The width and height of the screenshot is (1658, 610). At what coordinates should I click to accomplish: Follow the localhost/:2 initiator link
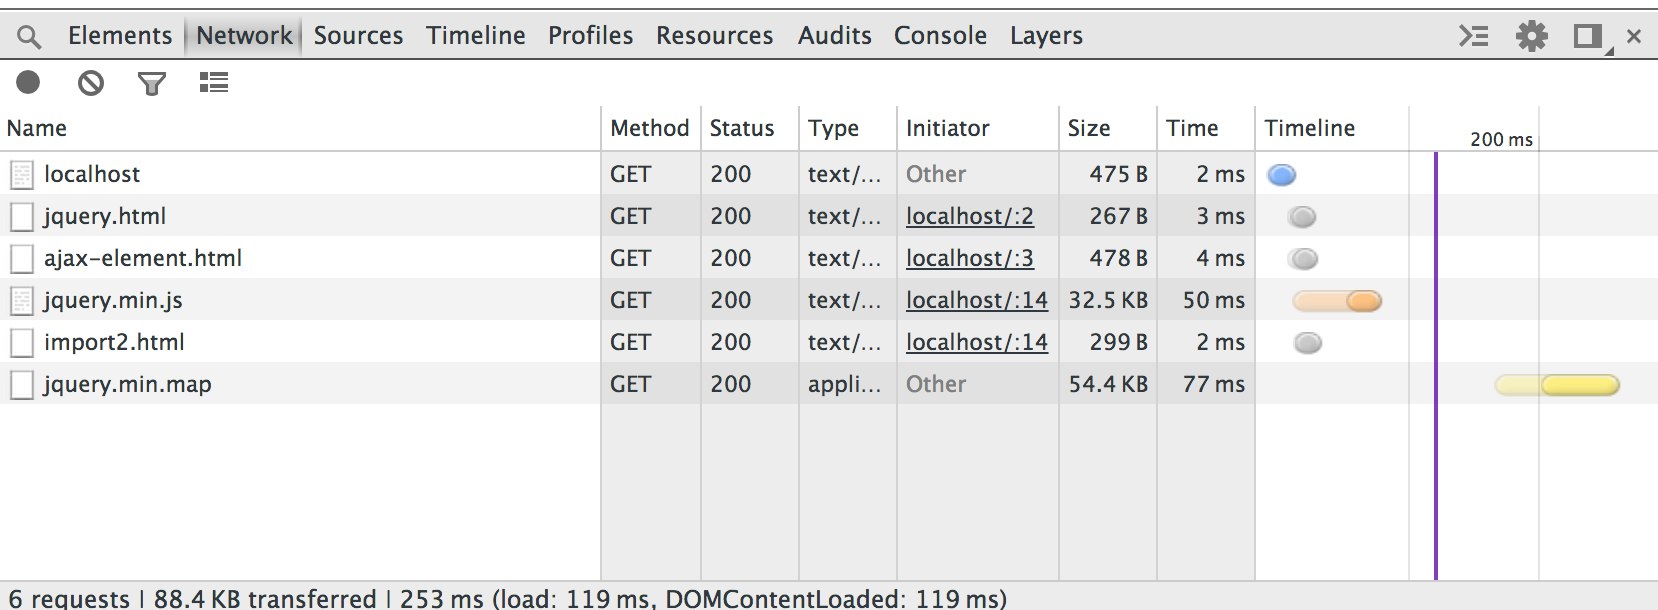click(x=970, y=216)
